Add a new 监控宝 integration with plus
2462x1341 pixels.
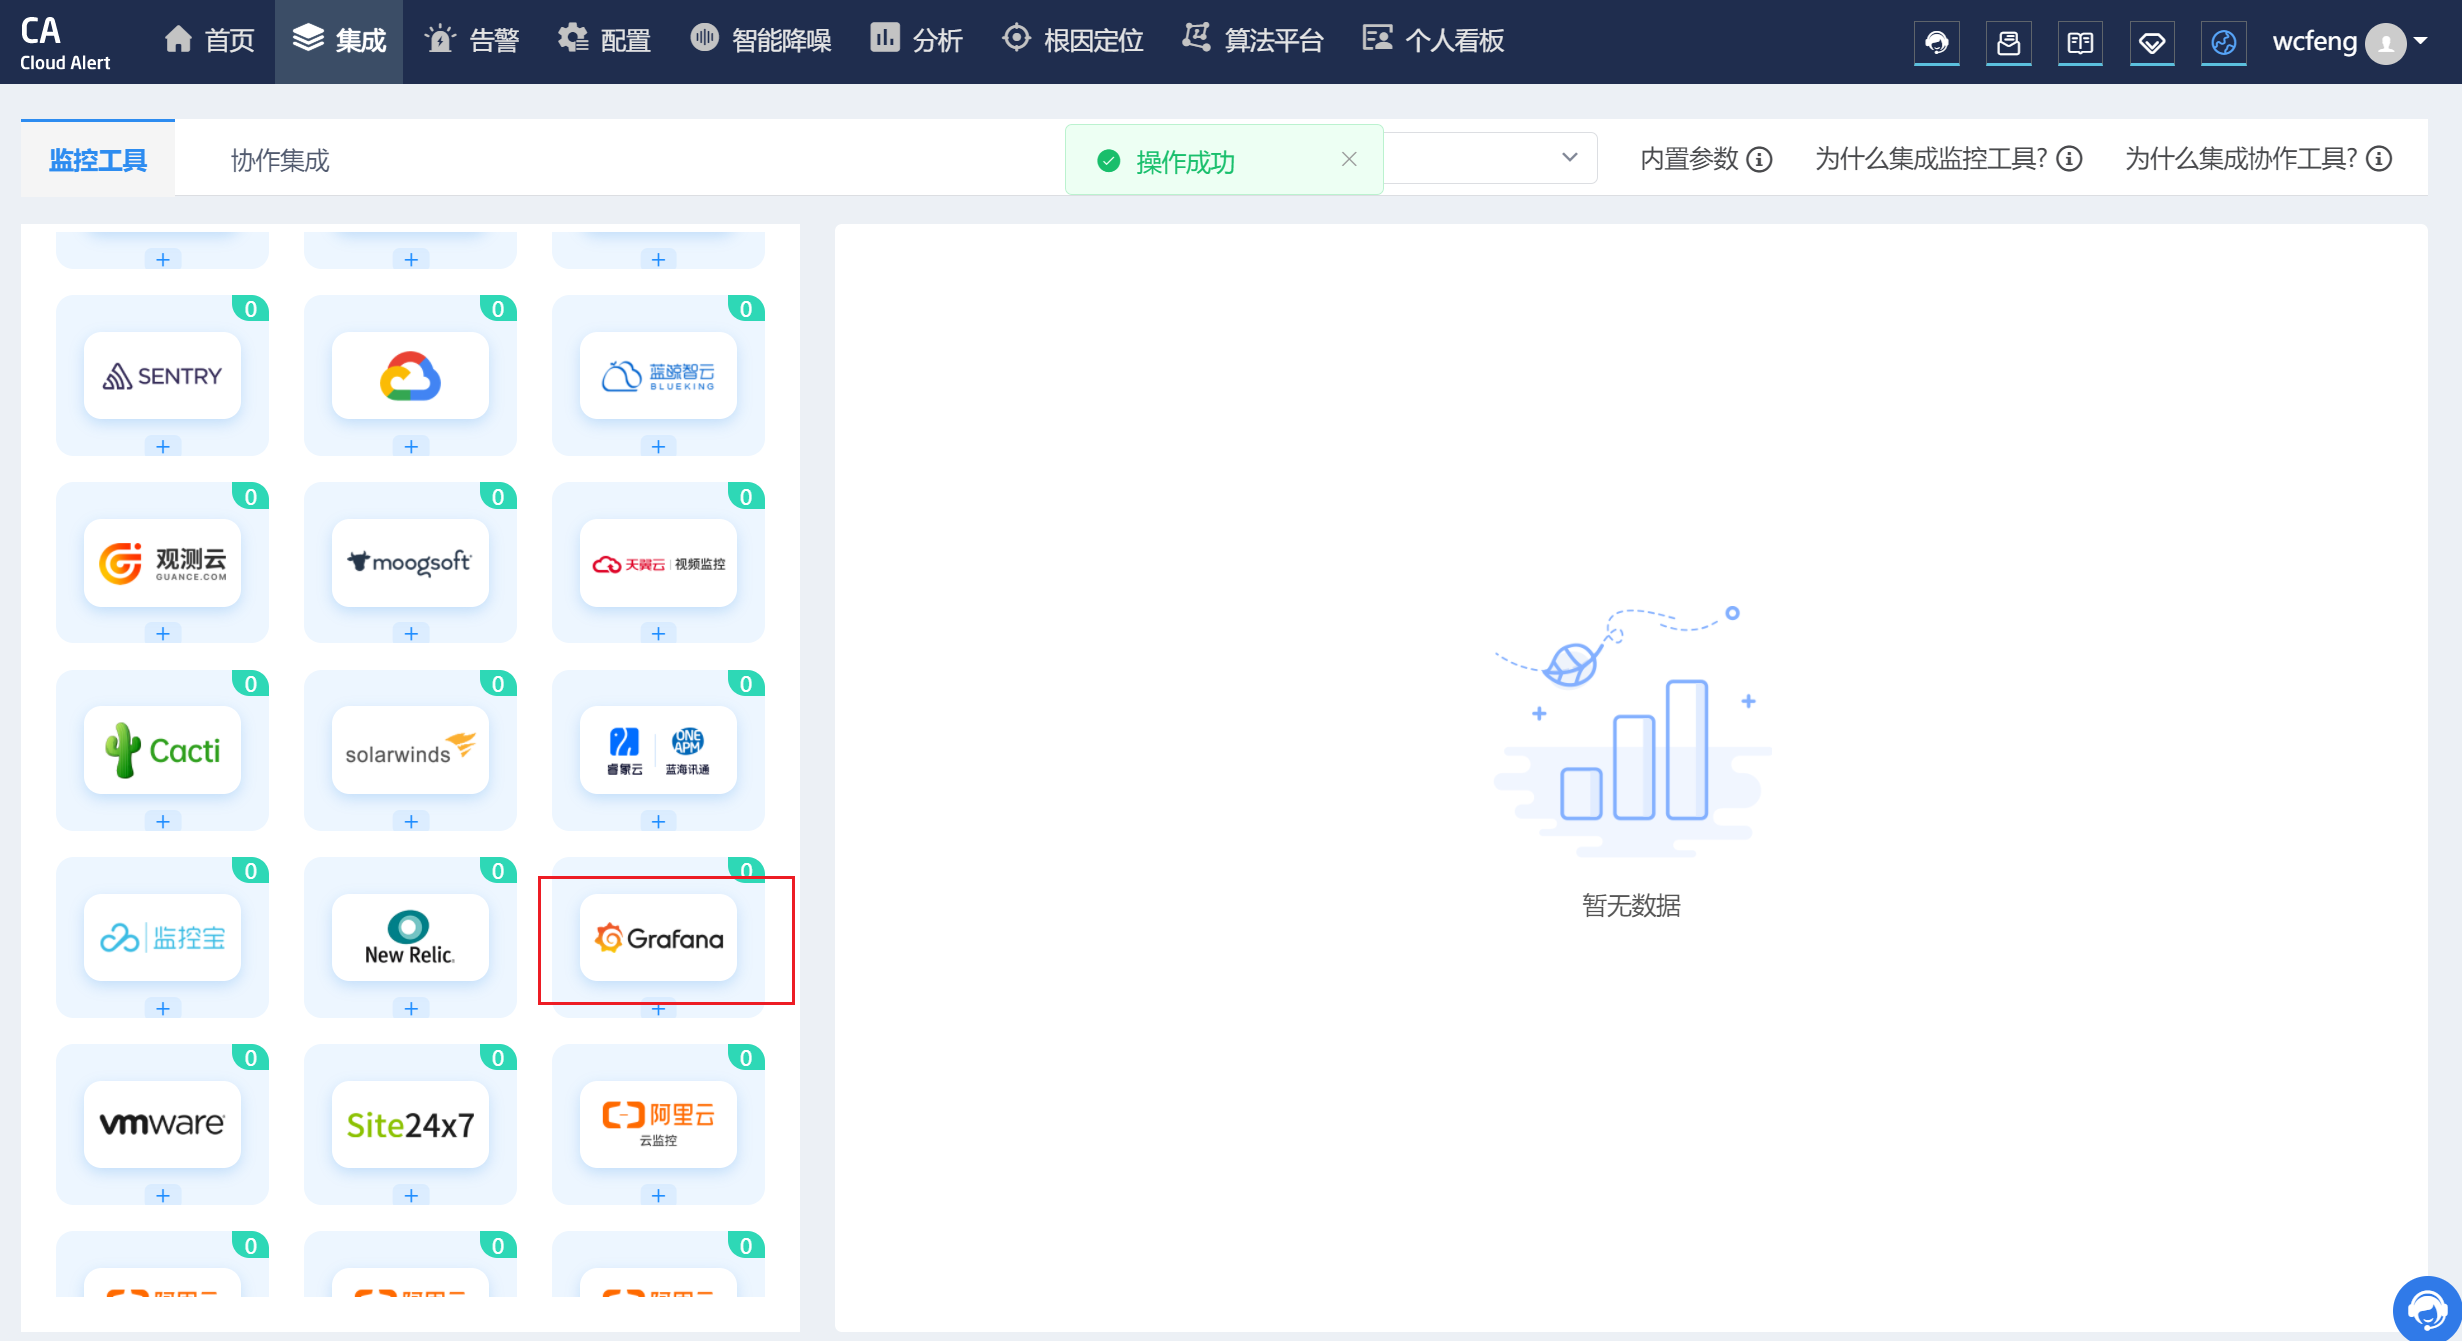click(162, 1008)
